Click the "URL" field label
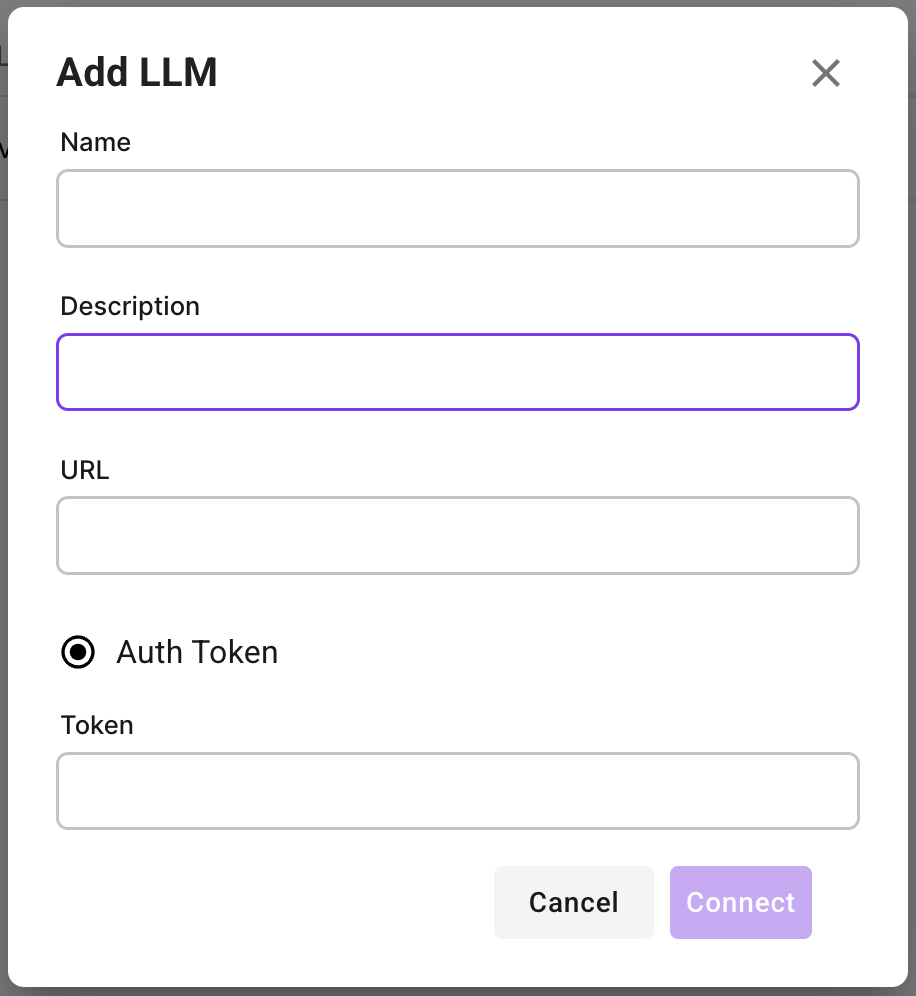Screen dimensions: 916x996 click(85, 470)
